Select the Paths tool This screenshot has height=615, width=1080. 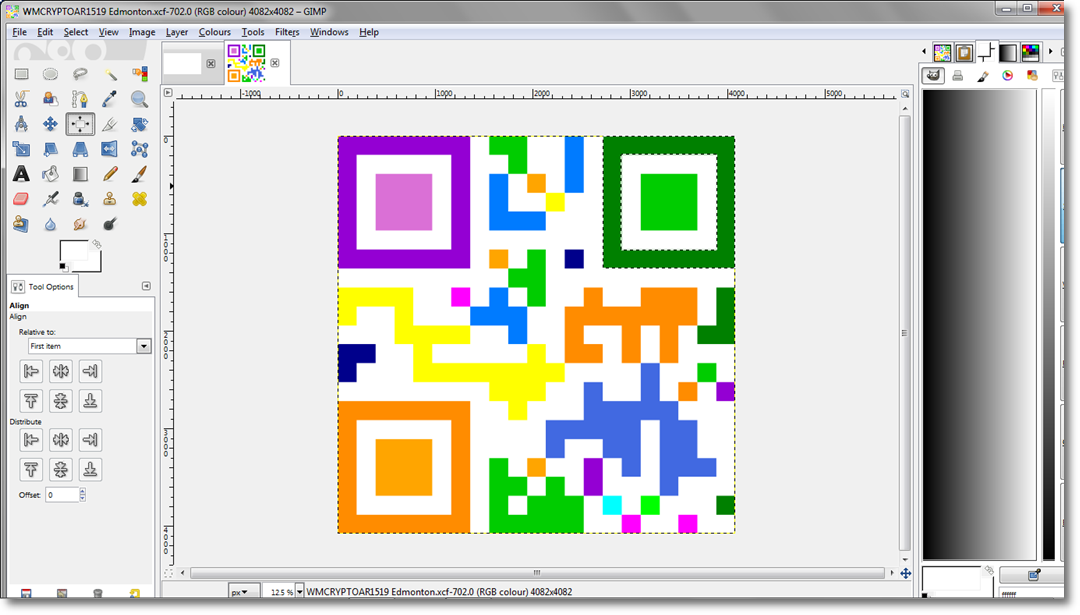(80, 99)
